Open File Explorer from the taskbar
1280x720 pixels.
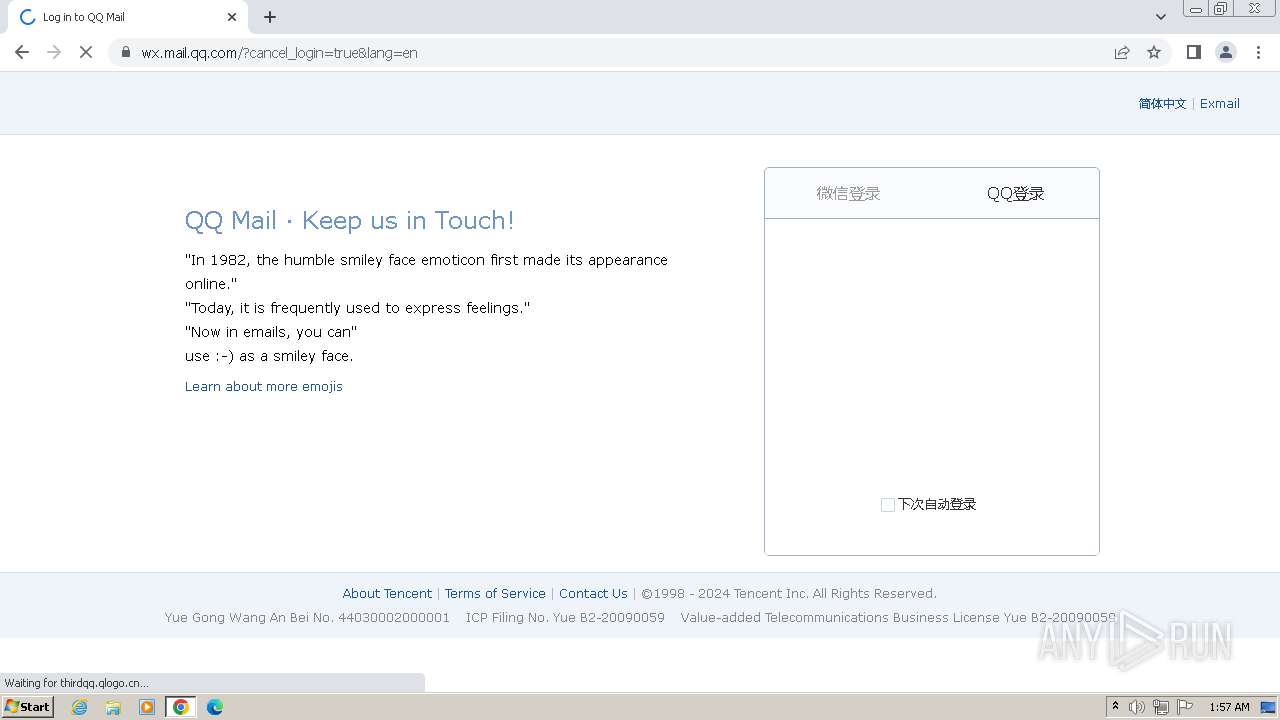[113, 707]
